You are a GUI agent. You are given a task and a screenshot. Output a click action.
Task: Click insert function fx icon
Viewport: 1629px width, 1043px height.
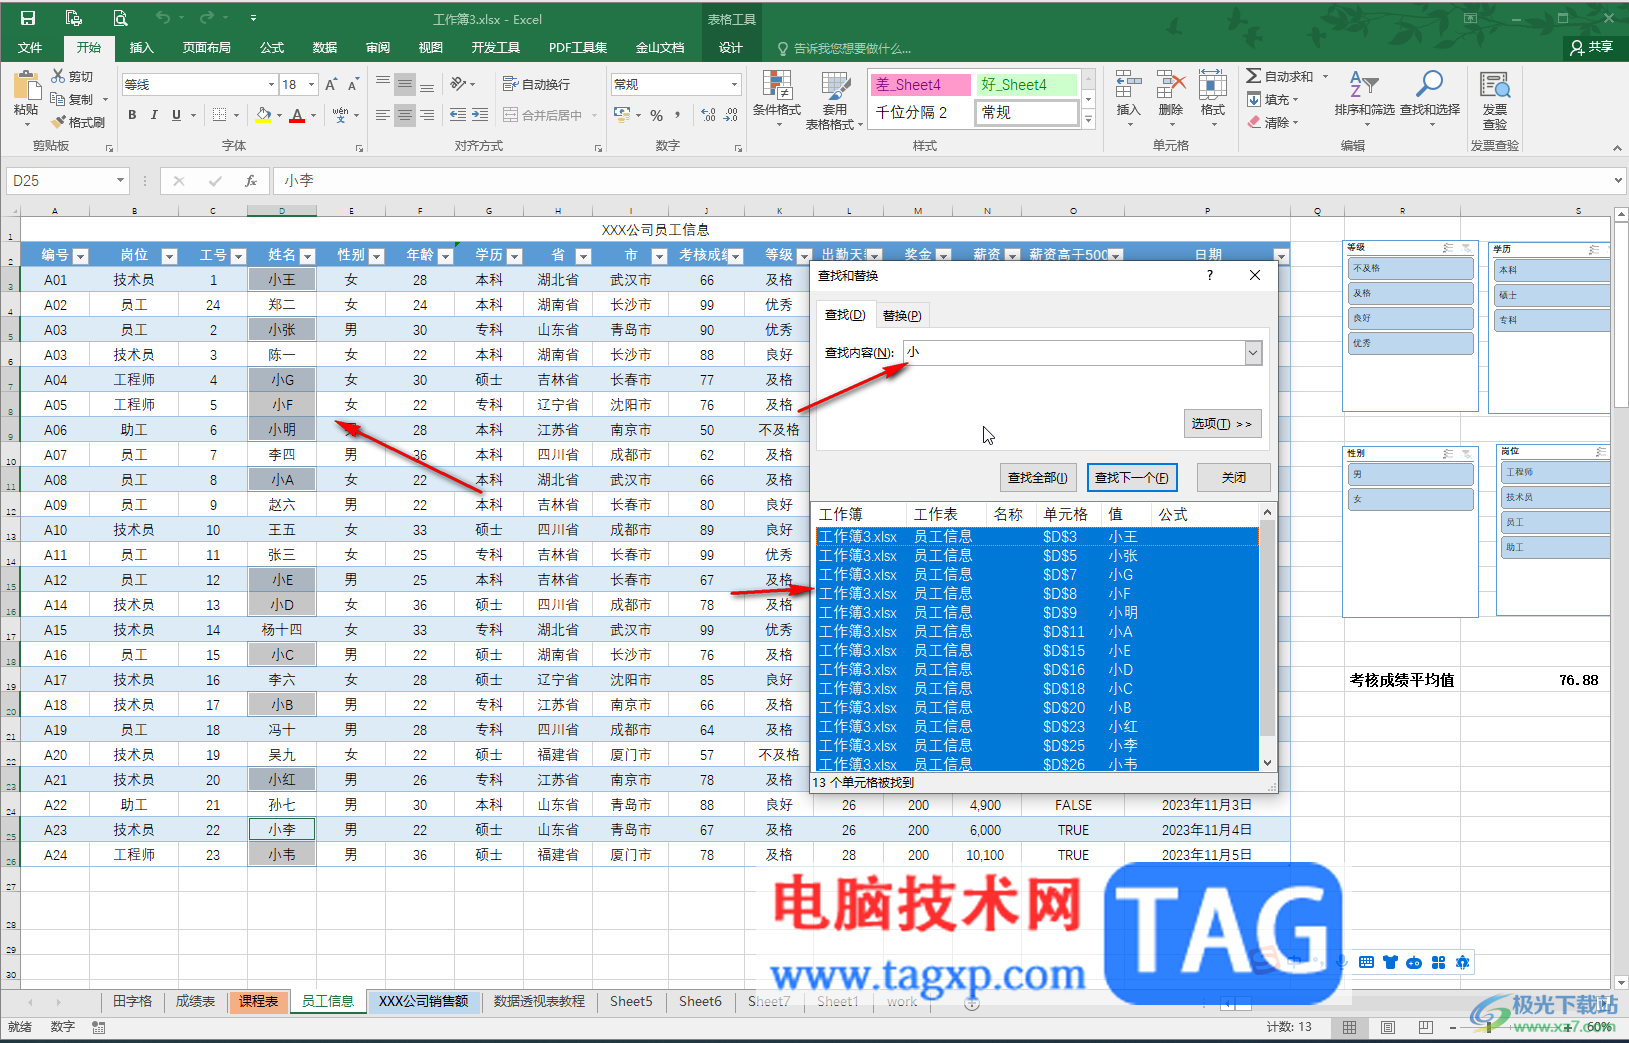coord(251,181)
